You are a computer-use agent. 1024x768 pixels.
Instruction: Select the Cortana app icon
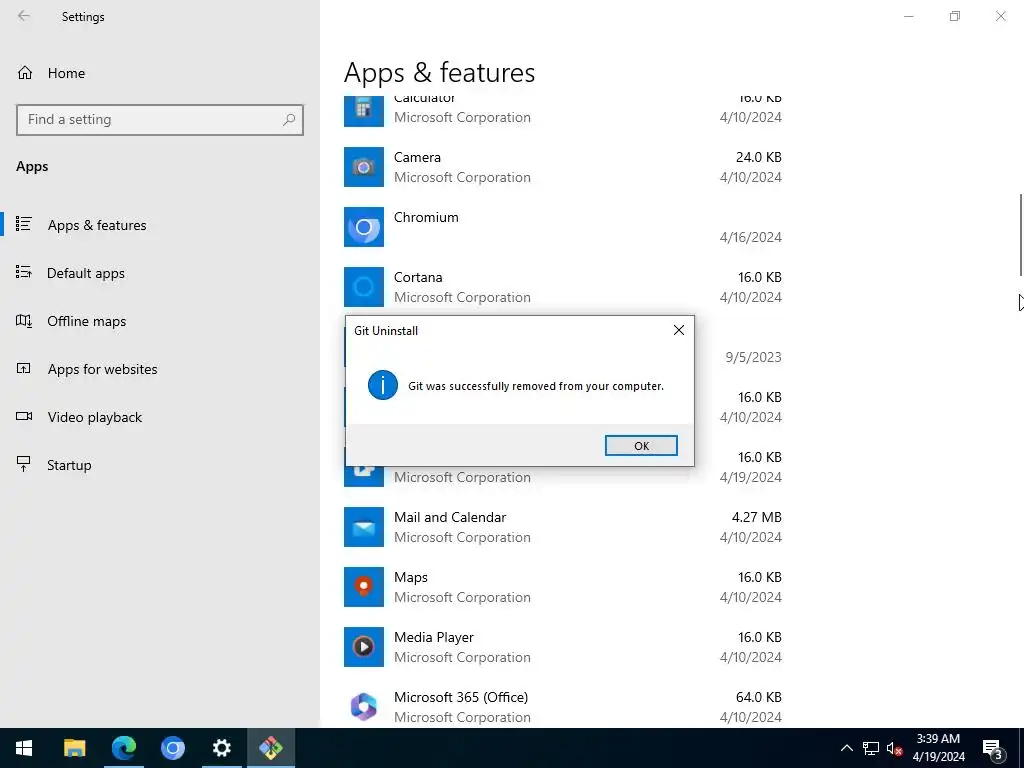pyautogui.click(x=364, y=287)
